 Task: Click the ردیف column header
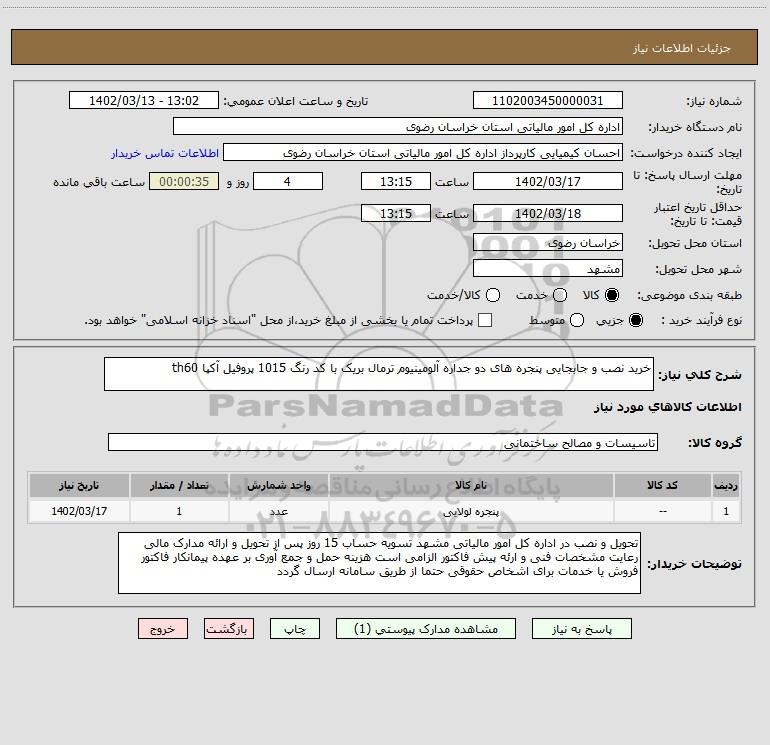726,485
